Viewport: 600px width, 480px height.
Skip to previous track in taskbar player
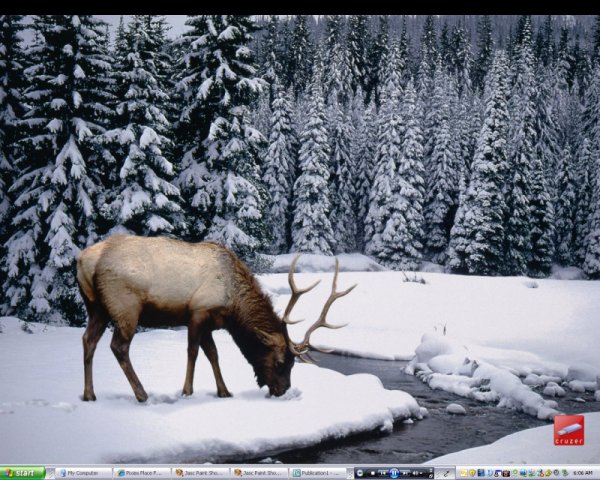click(x=382, y=473)
